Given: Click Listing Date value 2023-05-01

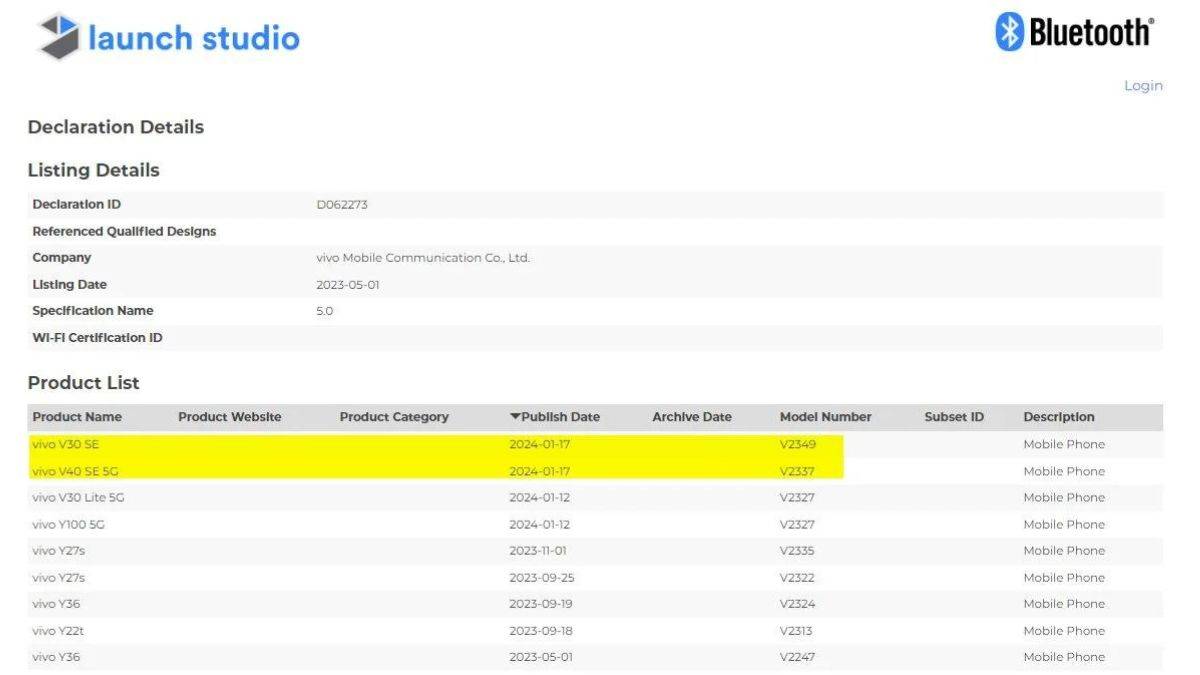Looking at the screenshot, I should click(348, 285).
